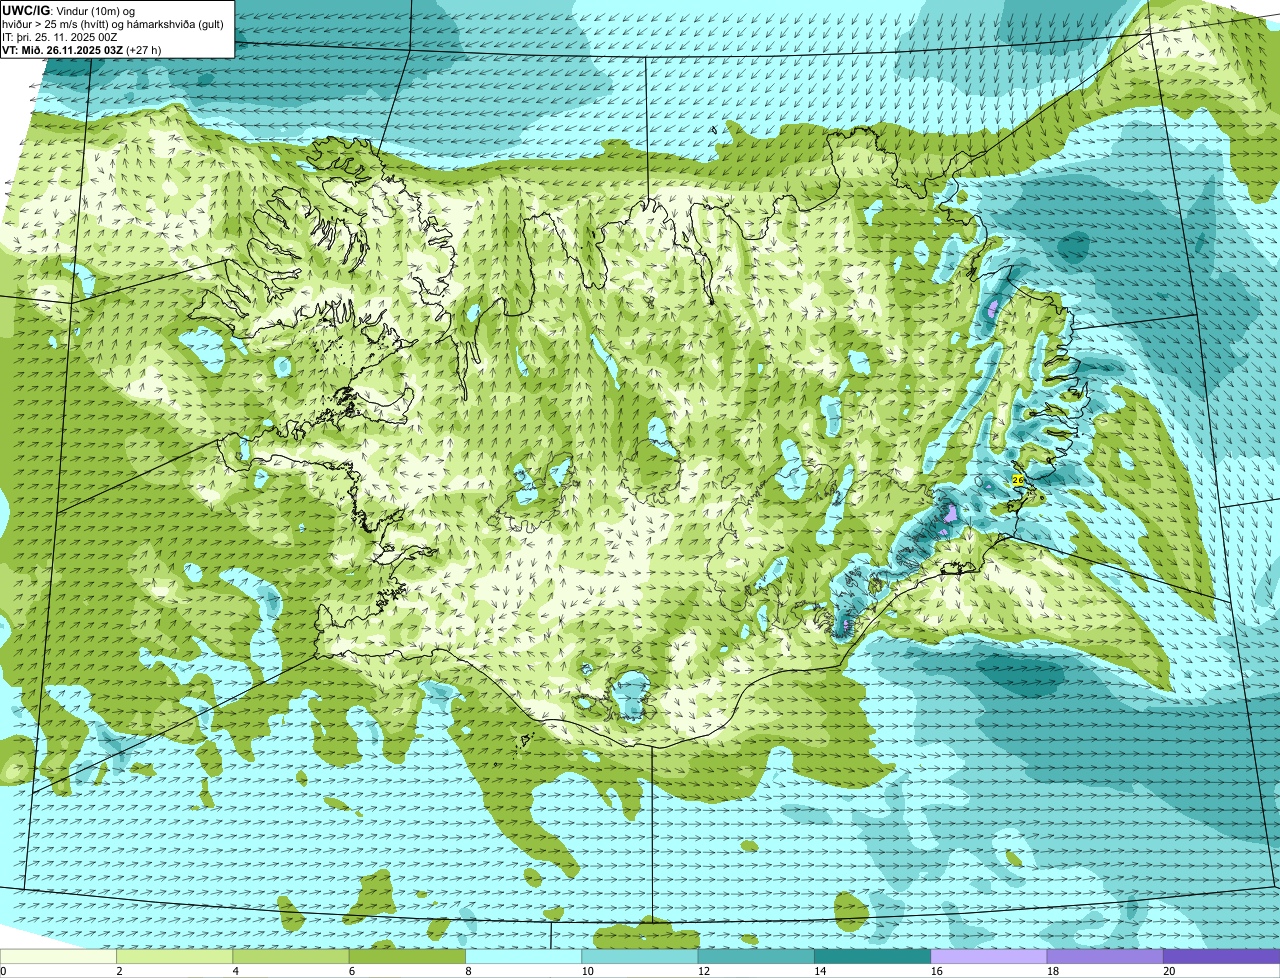Viewport: 1280px width, 978px height.
Task: Select the above-20 m/s dark purple legend swatch
Action: click(1221, 956)
